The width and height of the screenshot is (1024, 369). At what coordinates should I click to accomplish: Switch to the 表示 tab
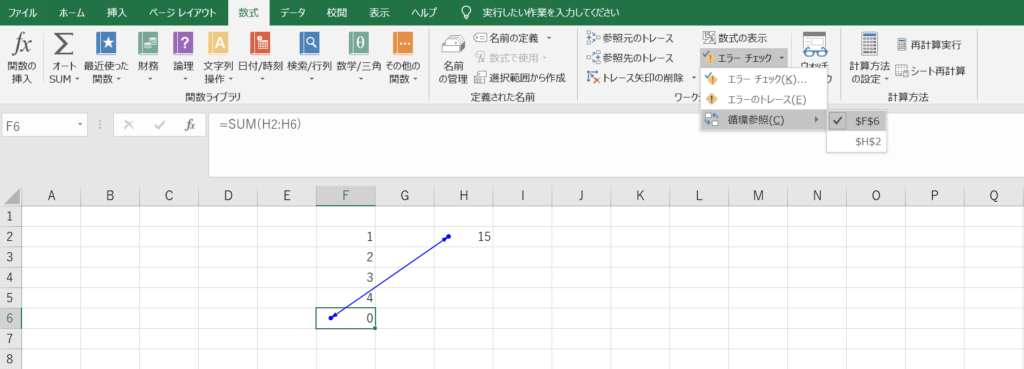point(379,12)
